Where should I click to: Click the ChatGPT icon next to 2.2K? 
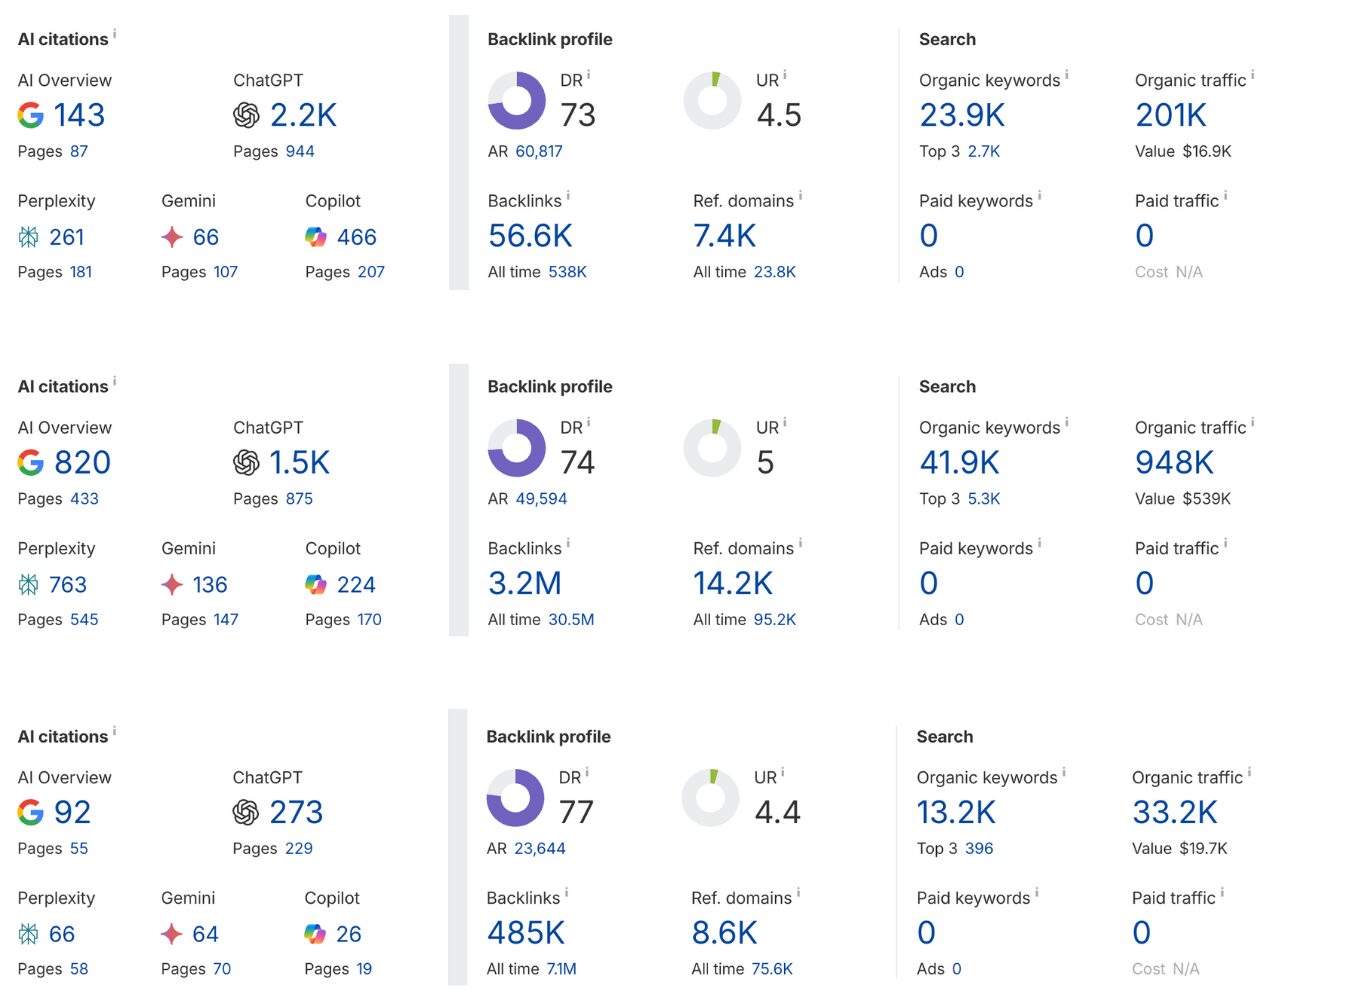point(246,115)
